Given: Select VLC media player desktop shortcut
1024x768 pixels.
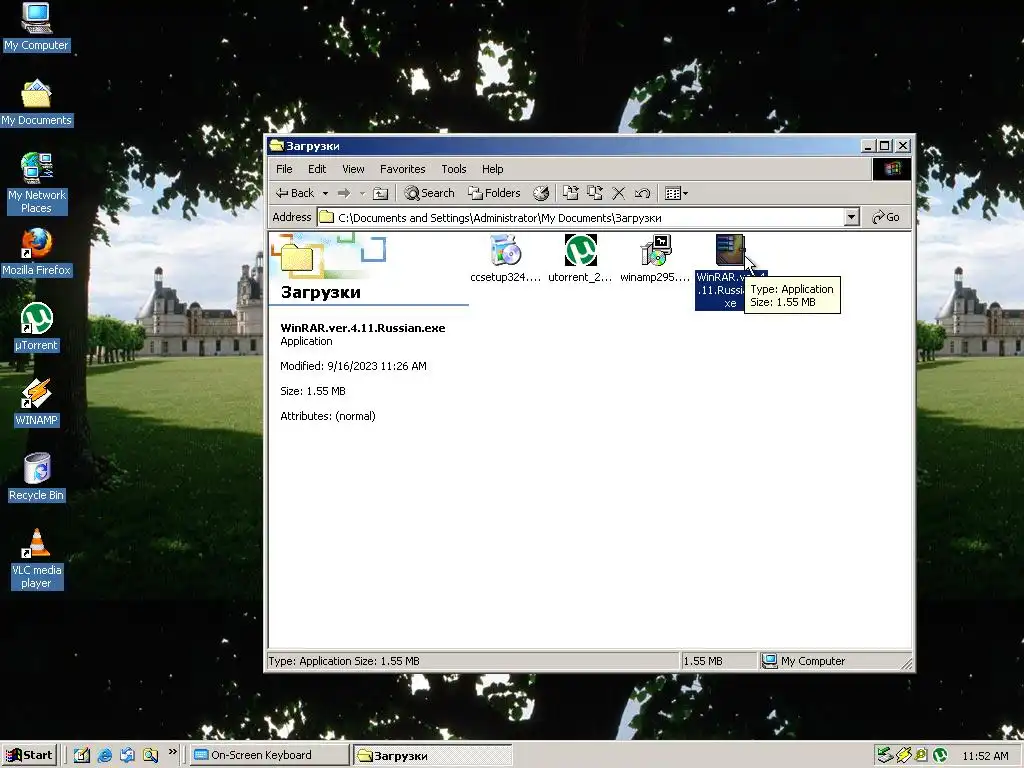Looking at the screenshot, I should 36,559.
